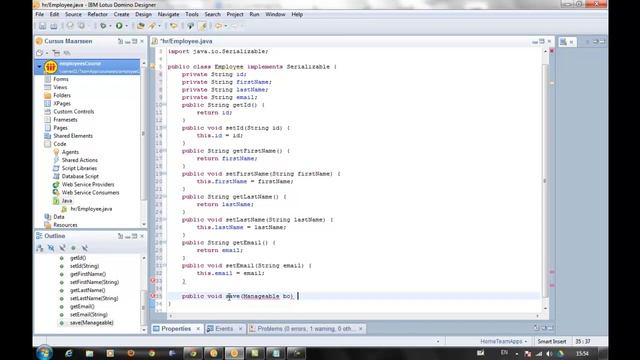Select Shared Elements in the navigator

[73, 136]
